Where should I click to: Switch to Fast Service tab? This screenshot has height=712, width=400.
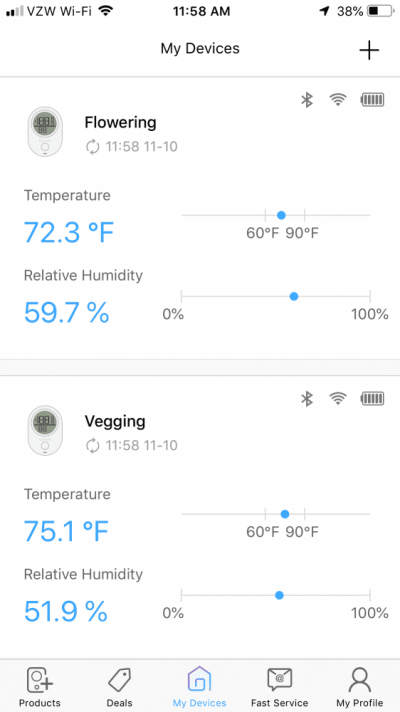coord(279,687)
